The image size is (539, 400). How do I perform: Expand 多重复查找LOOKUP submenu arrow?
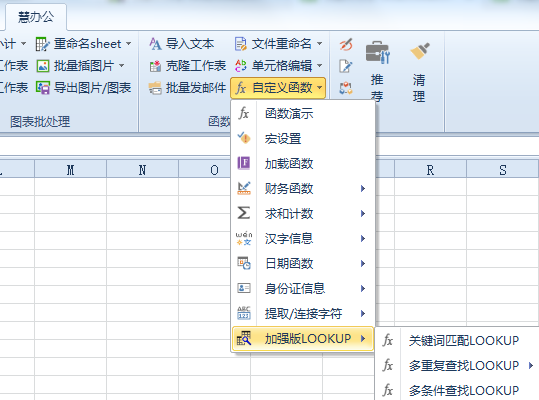click(x=531, y=366)
